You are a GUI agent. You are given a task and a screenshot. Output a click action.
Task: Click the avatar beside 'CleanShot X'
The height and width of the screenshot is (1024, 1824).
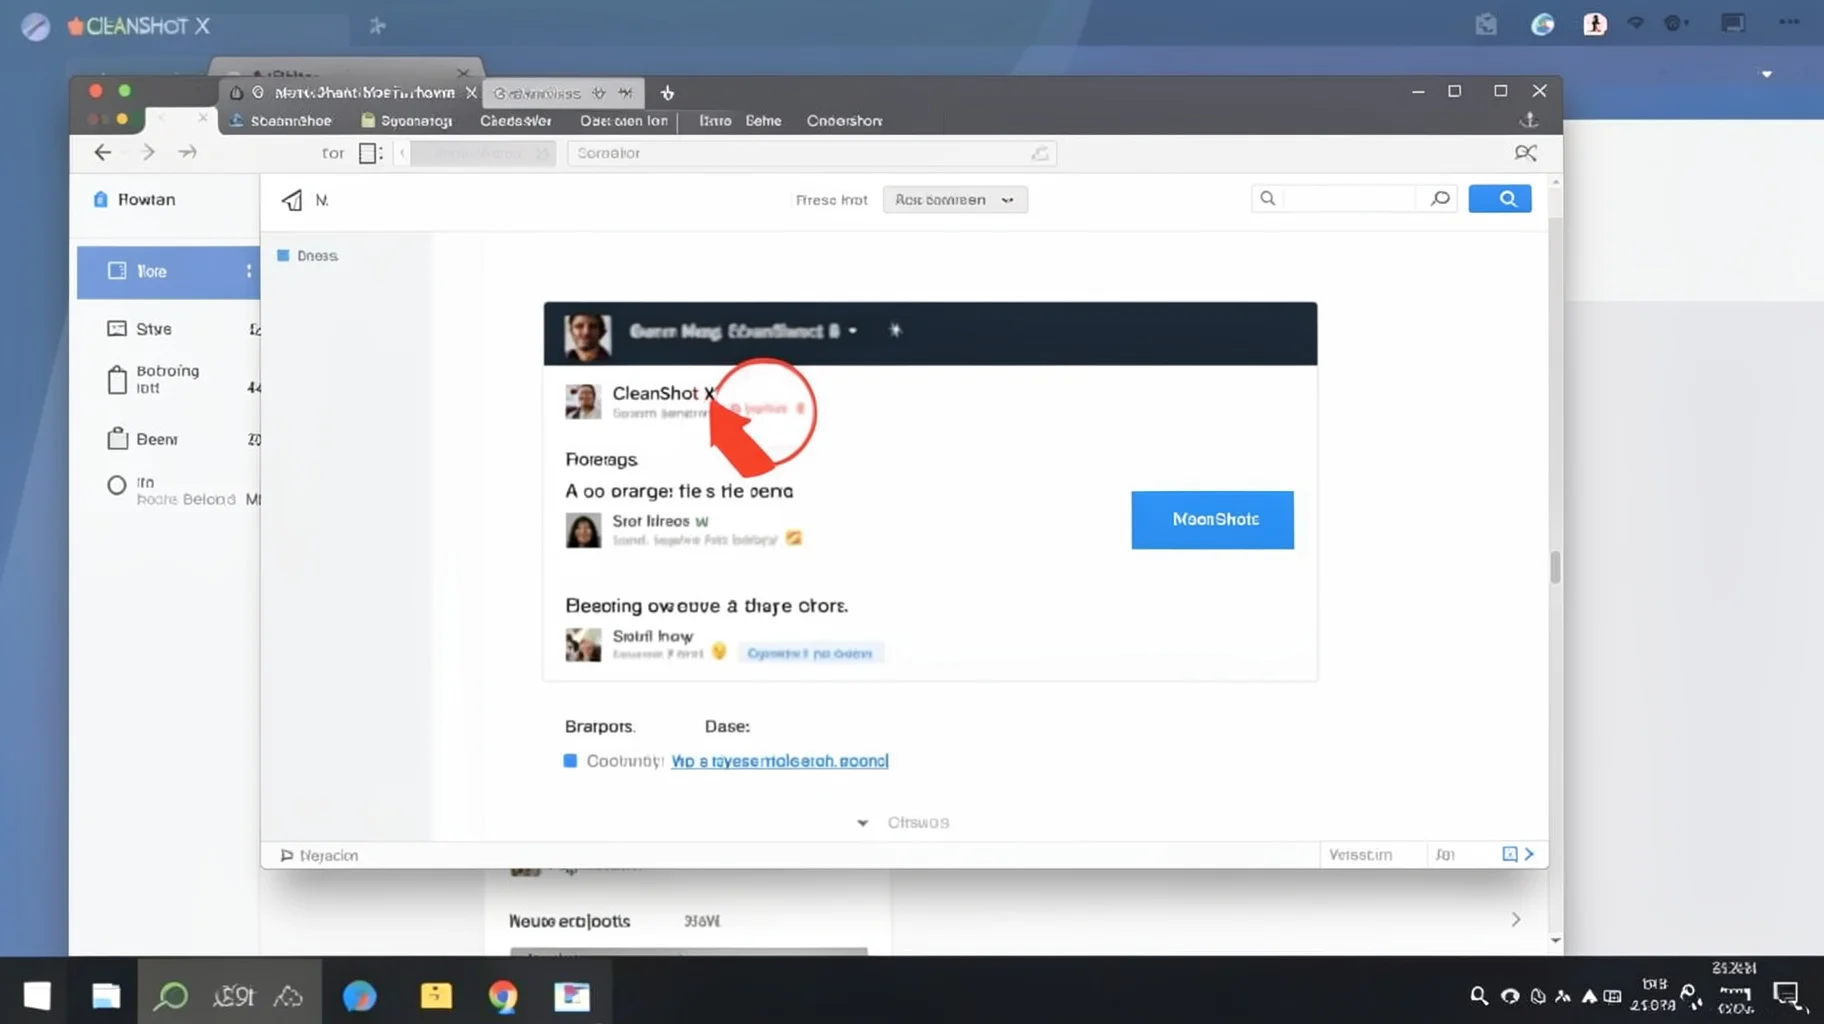583,402
